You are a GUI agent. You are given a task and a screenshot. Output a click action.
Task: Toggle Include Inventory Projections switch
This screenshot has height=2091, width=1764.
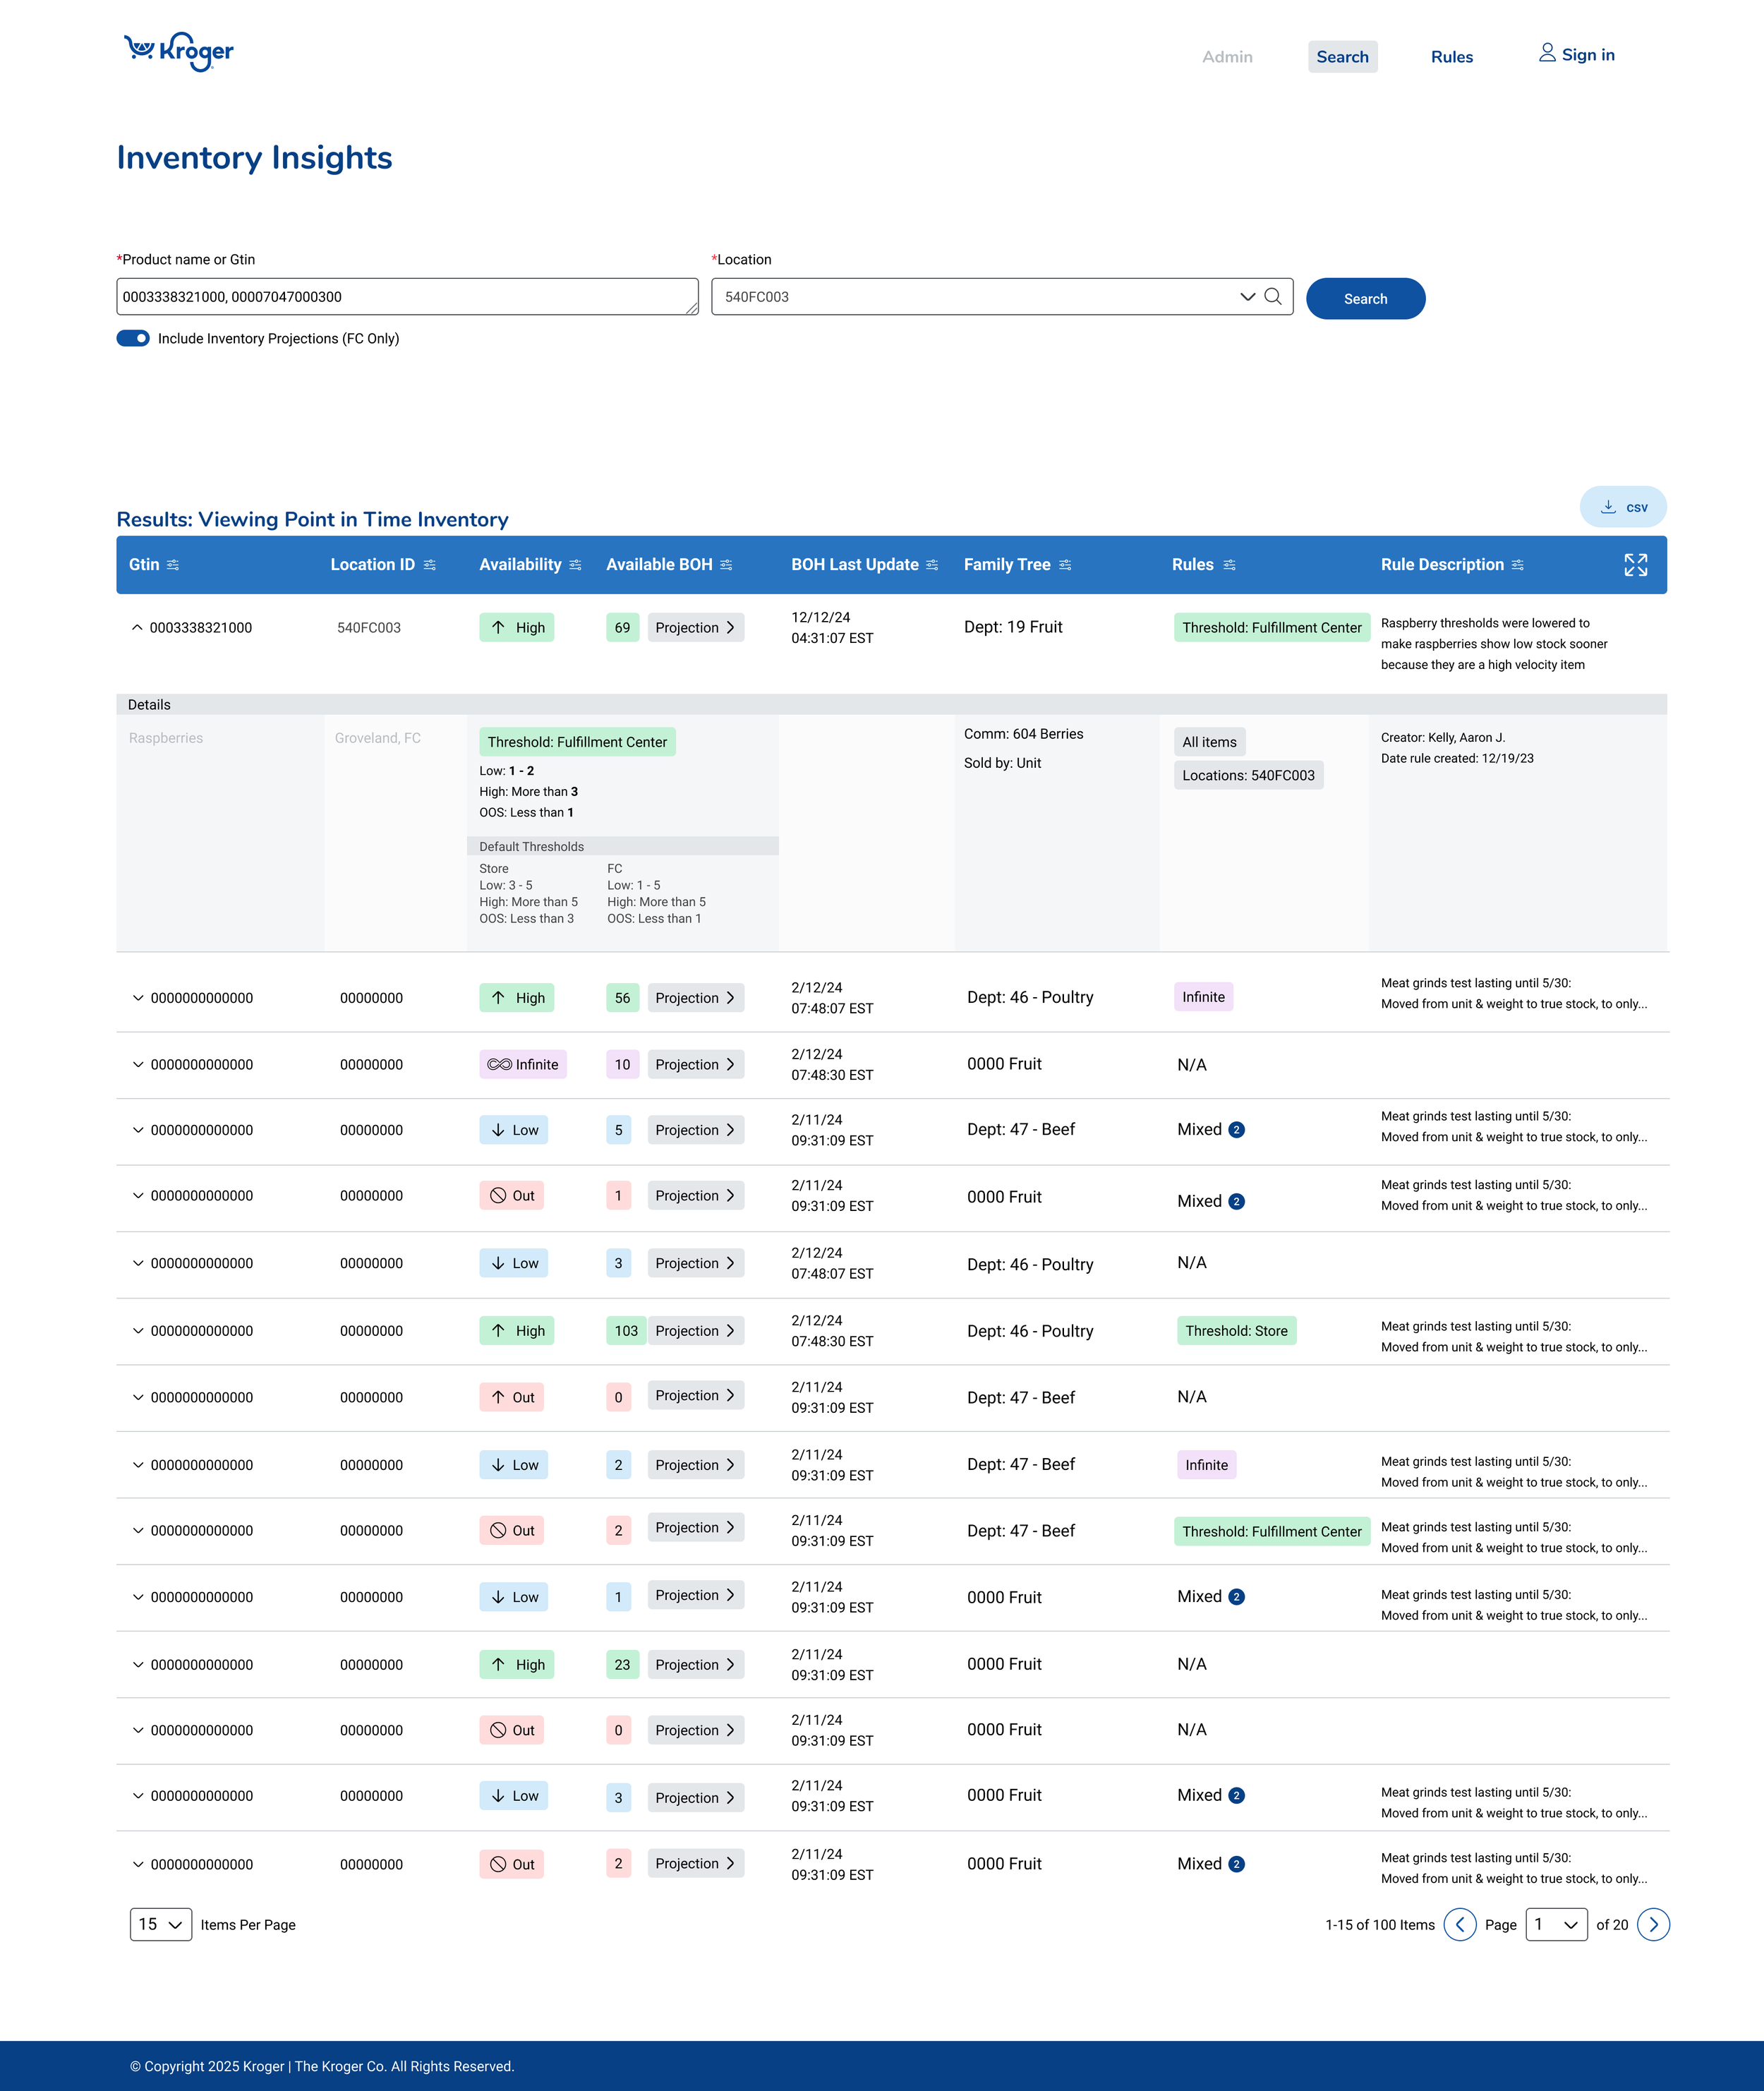point(133,339)
